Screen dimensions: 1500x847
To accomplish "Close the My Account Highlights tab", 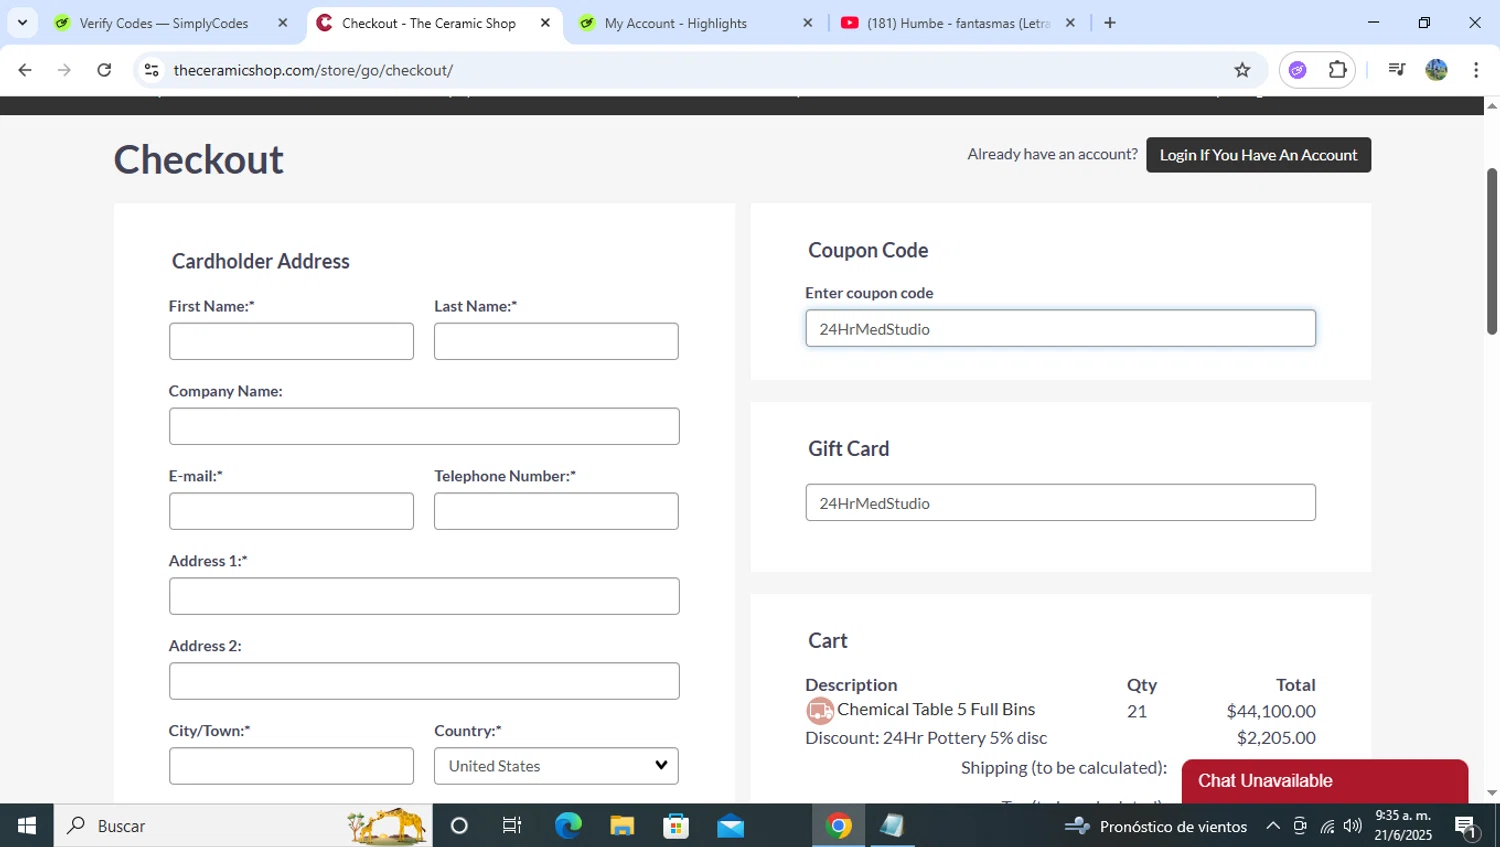I will coord(808,23).
